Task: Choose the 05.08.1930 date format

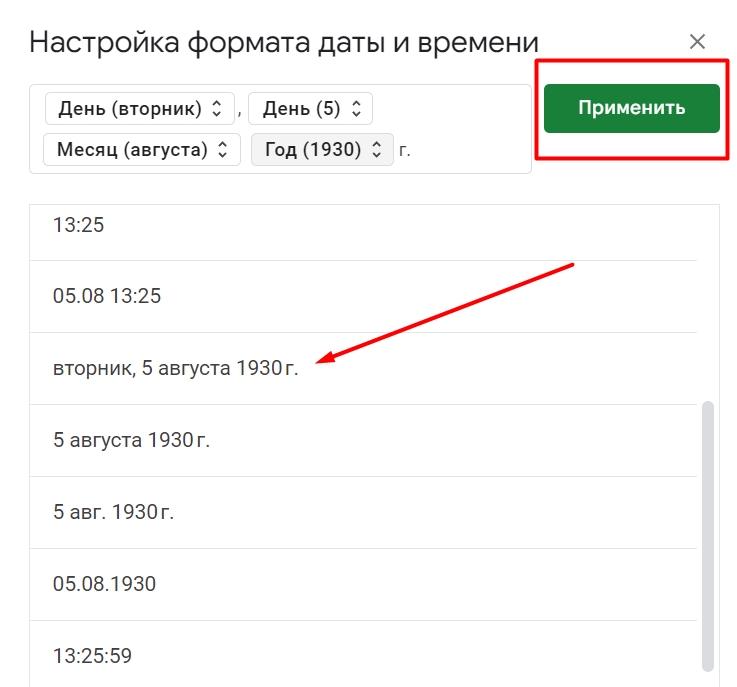Action: [x=104, y=584]
